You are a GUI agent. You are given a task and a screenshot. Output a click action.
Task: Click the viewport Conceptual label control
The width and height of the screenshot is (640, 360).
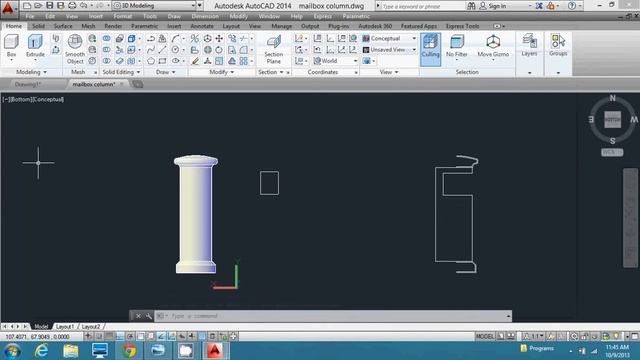pyautogui.click(x=48, y=99)
